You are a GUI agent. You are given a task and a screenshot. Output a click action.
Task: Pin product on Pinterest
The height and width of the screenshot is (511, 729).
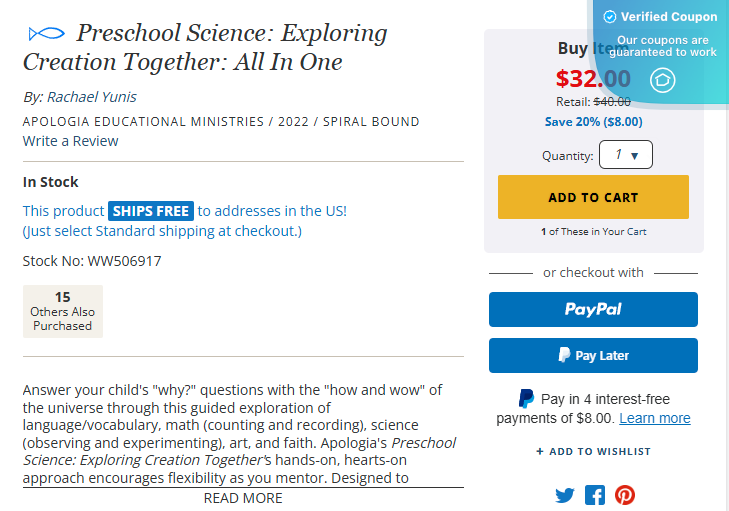coord(625,495)
